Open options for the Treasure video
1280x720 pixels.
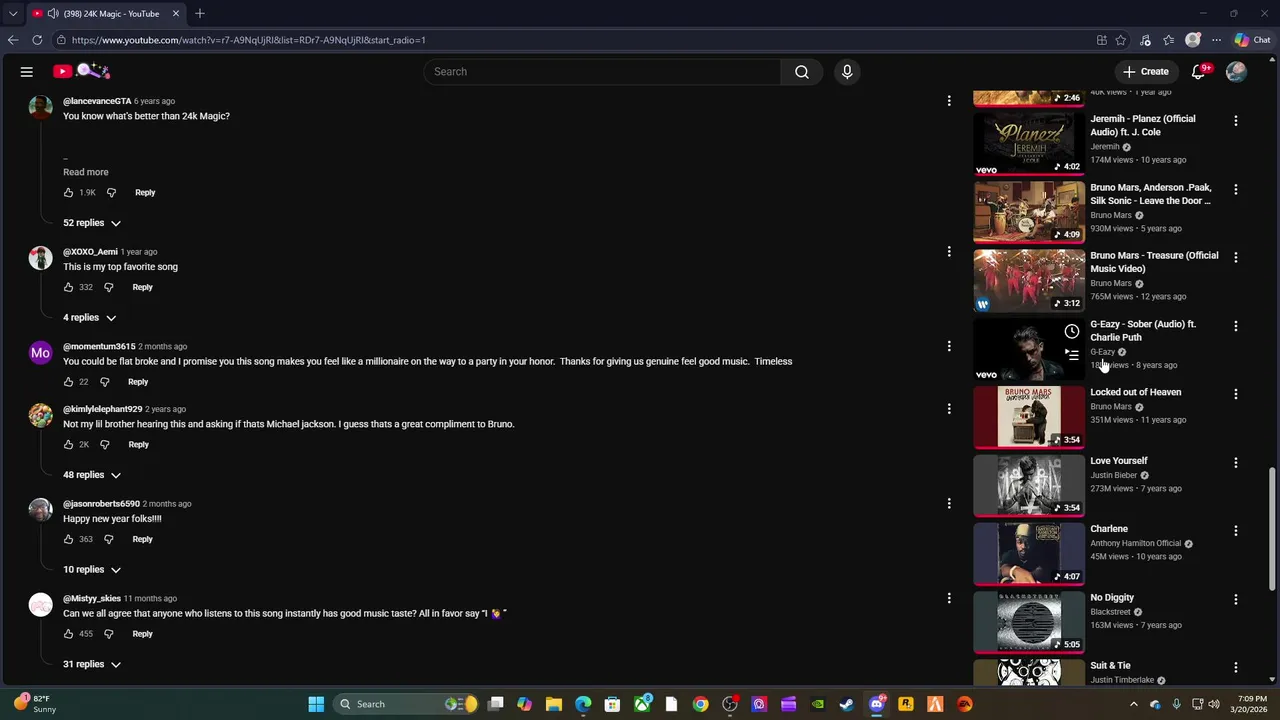tap(1236, 257)
